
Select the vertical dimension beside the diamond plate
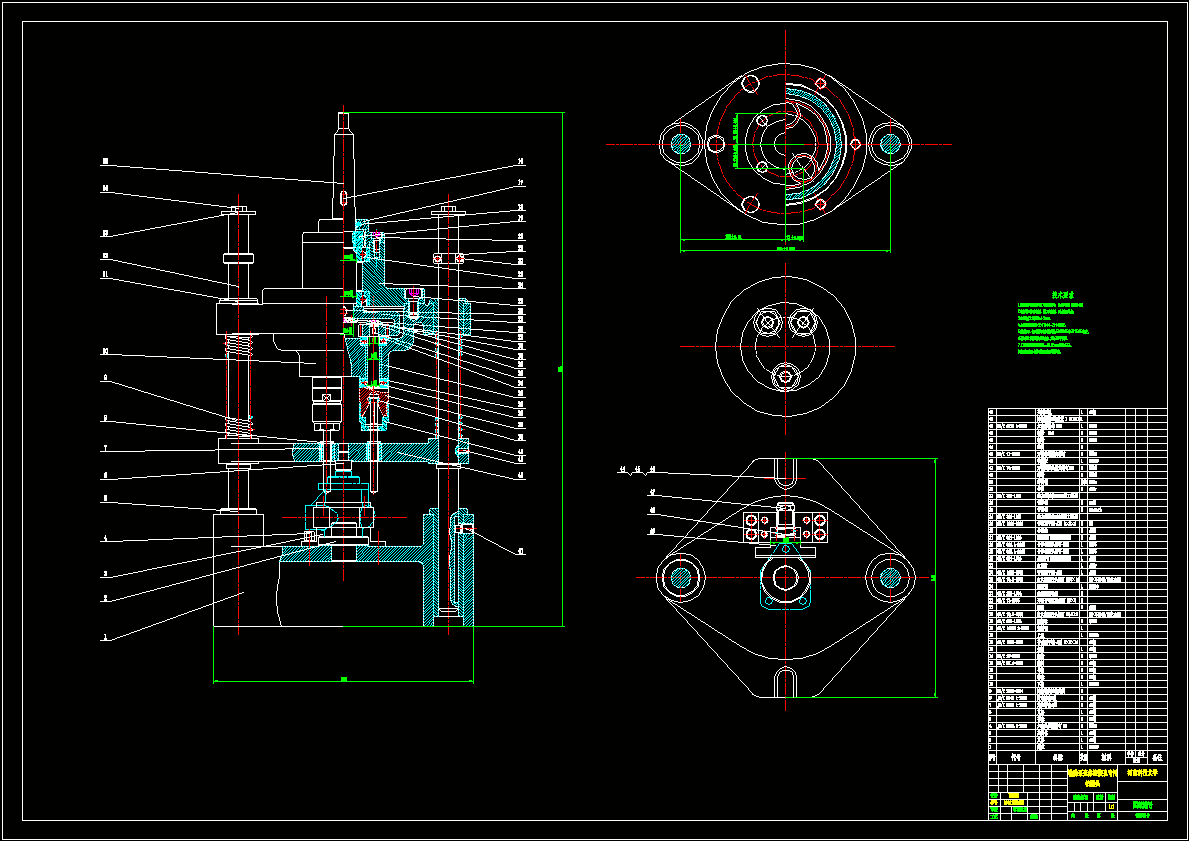(934, 577)
